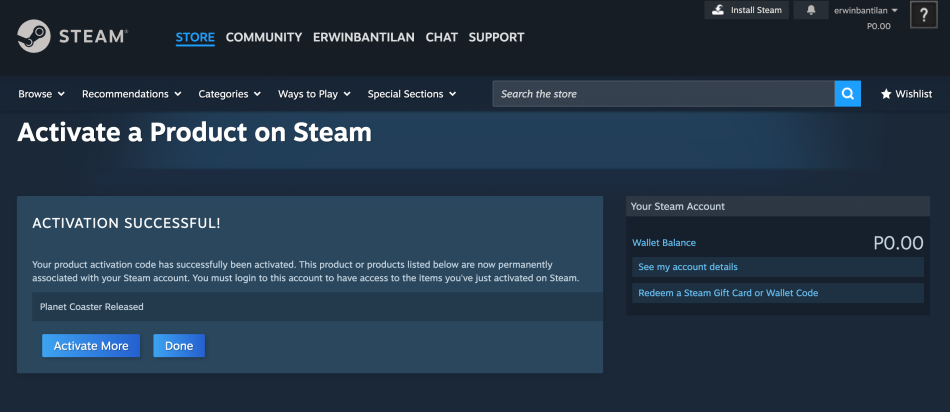Switch to the COMMUNITY tab
This screenshot has width=950, height=412.
click(263, 38)
